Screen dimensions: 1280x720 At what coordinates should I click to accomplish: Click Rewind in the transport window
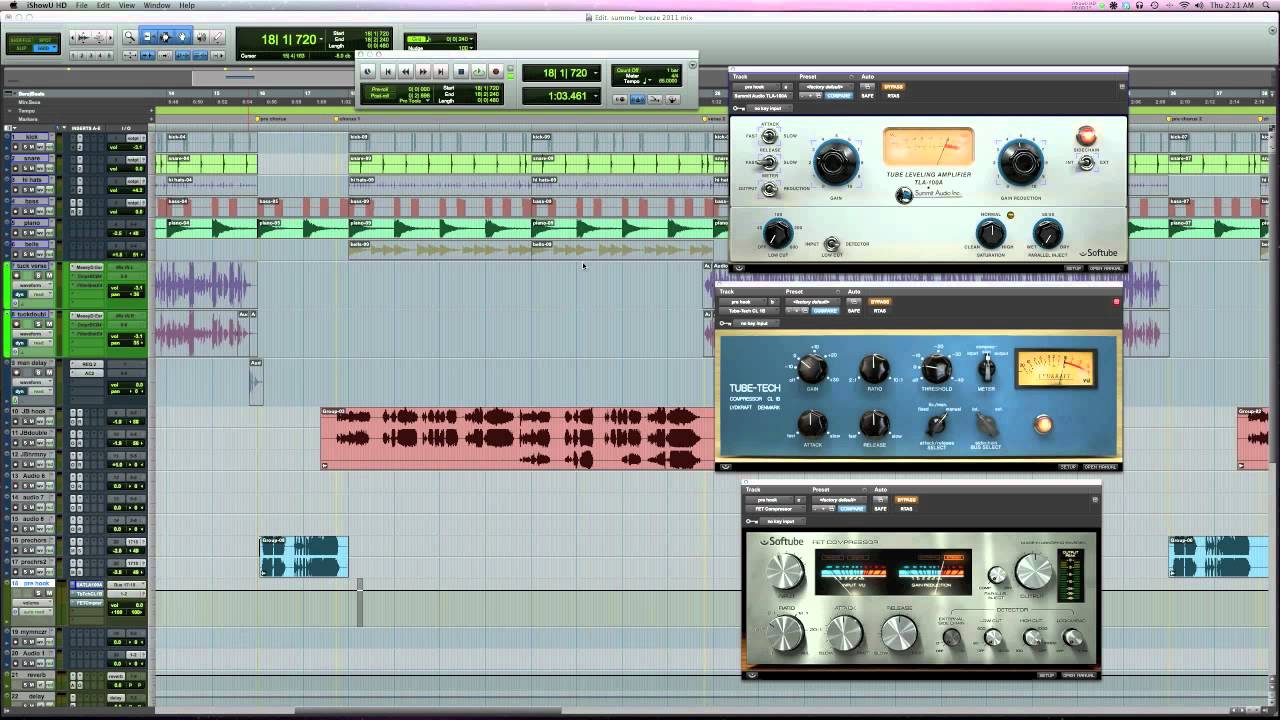(405, 72)
